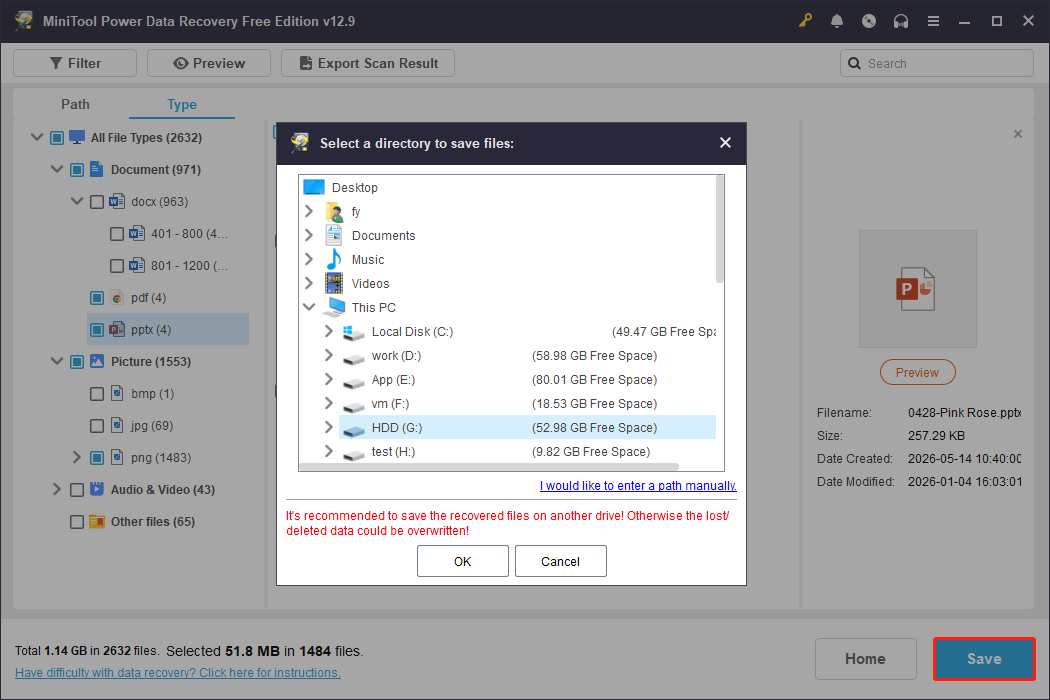Switch to the Type tab

pos(181,104)
